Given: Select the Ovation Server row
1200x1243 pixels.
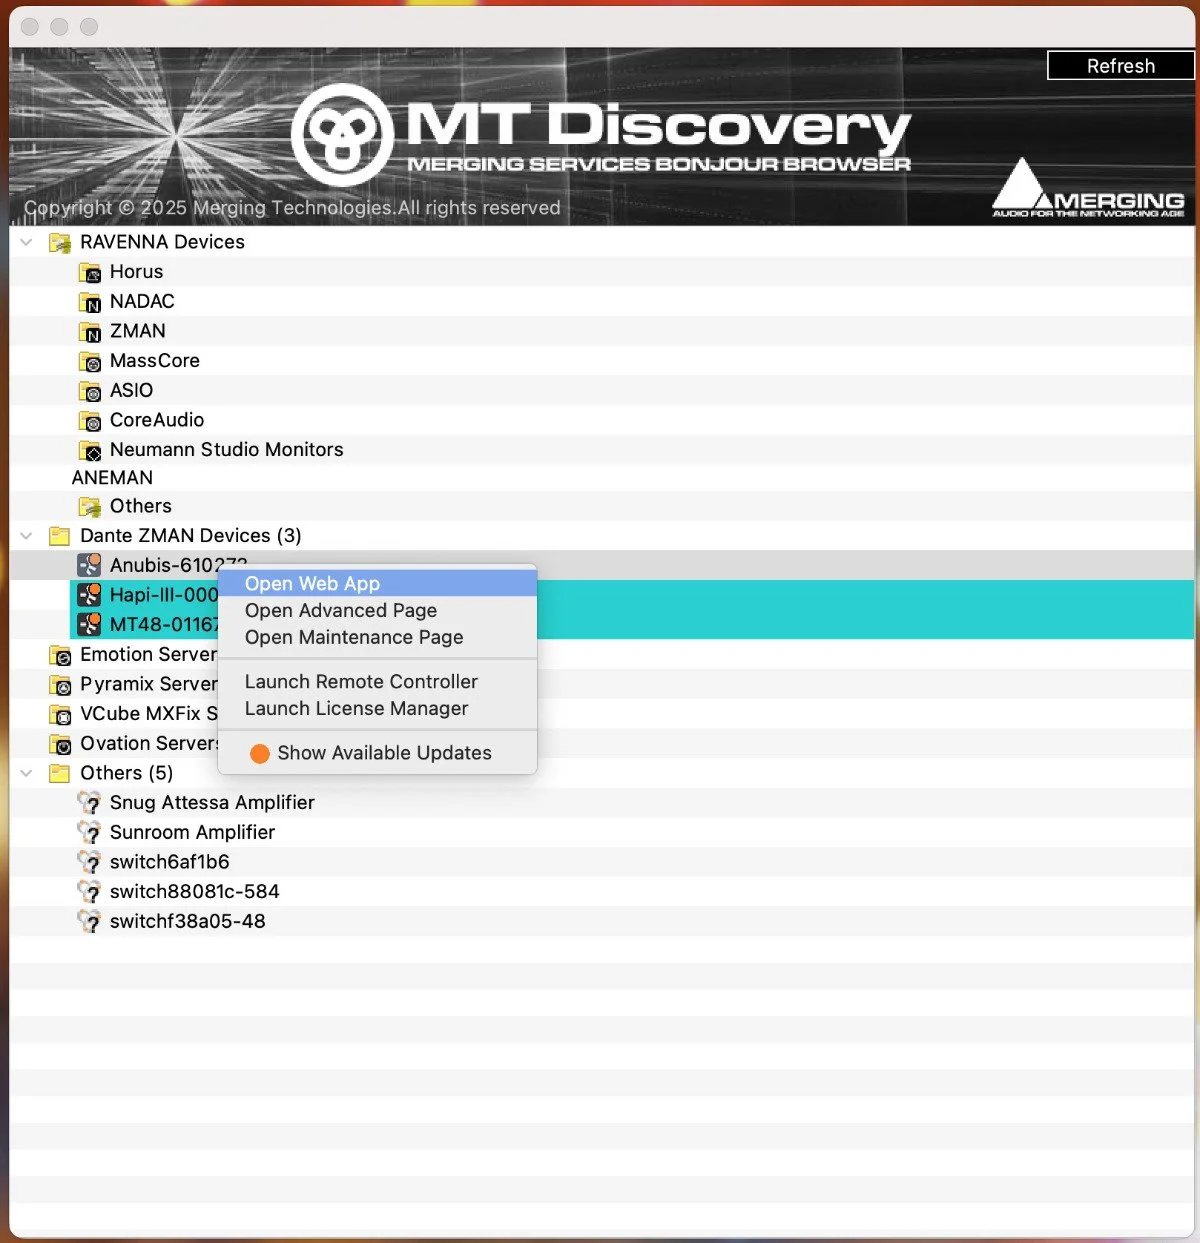Looking at the screenshot, I should (602, 744).
